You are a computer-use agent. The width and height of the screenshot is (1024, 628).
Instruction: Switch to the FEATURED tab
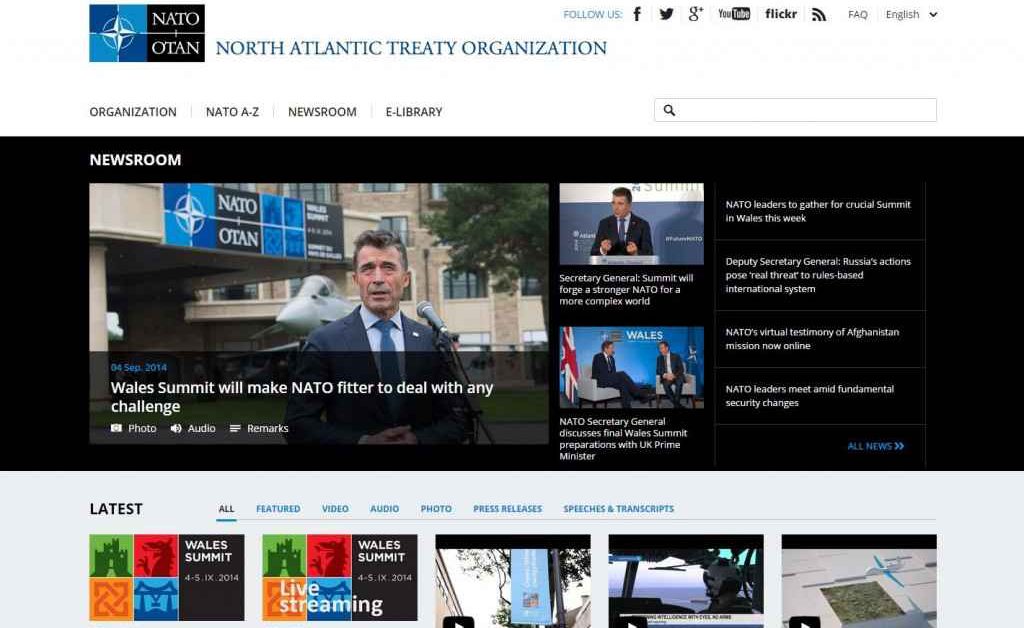point(278,509)
